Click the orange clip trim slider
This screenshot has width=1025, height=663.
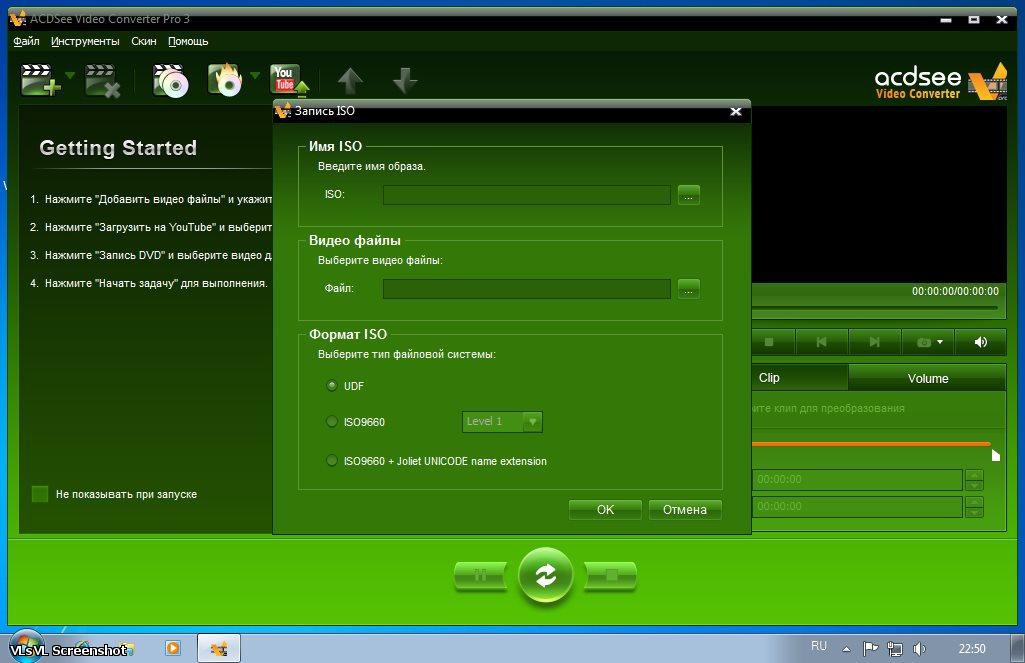[871, 444]
